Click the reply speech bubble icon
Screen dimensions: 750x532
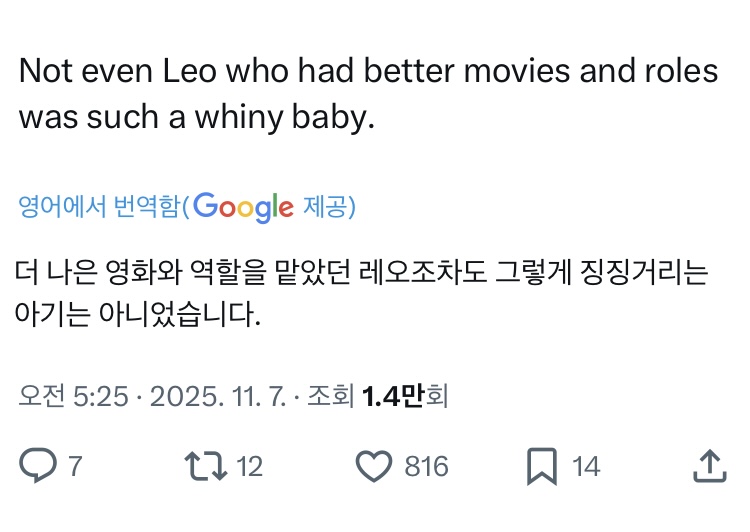[x=38, y=465]
